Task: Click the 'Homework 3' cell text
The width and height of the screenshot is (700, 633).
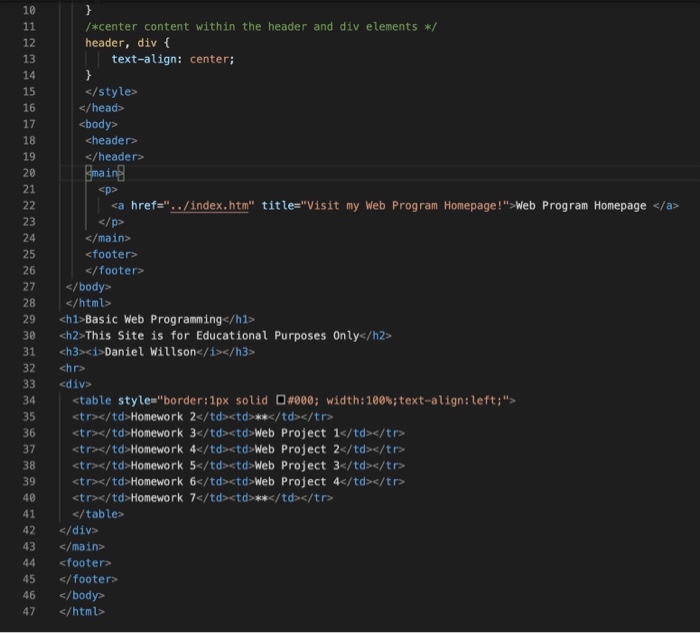Action: (163, 433)
